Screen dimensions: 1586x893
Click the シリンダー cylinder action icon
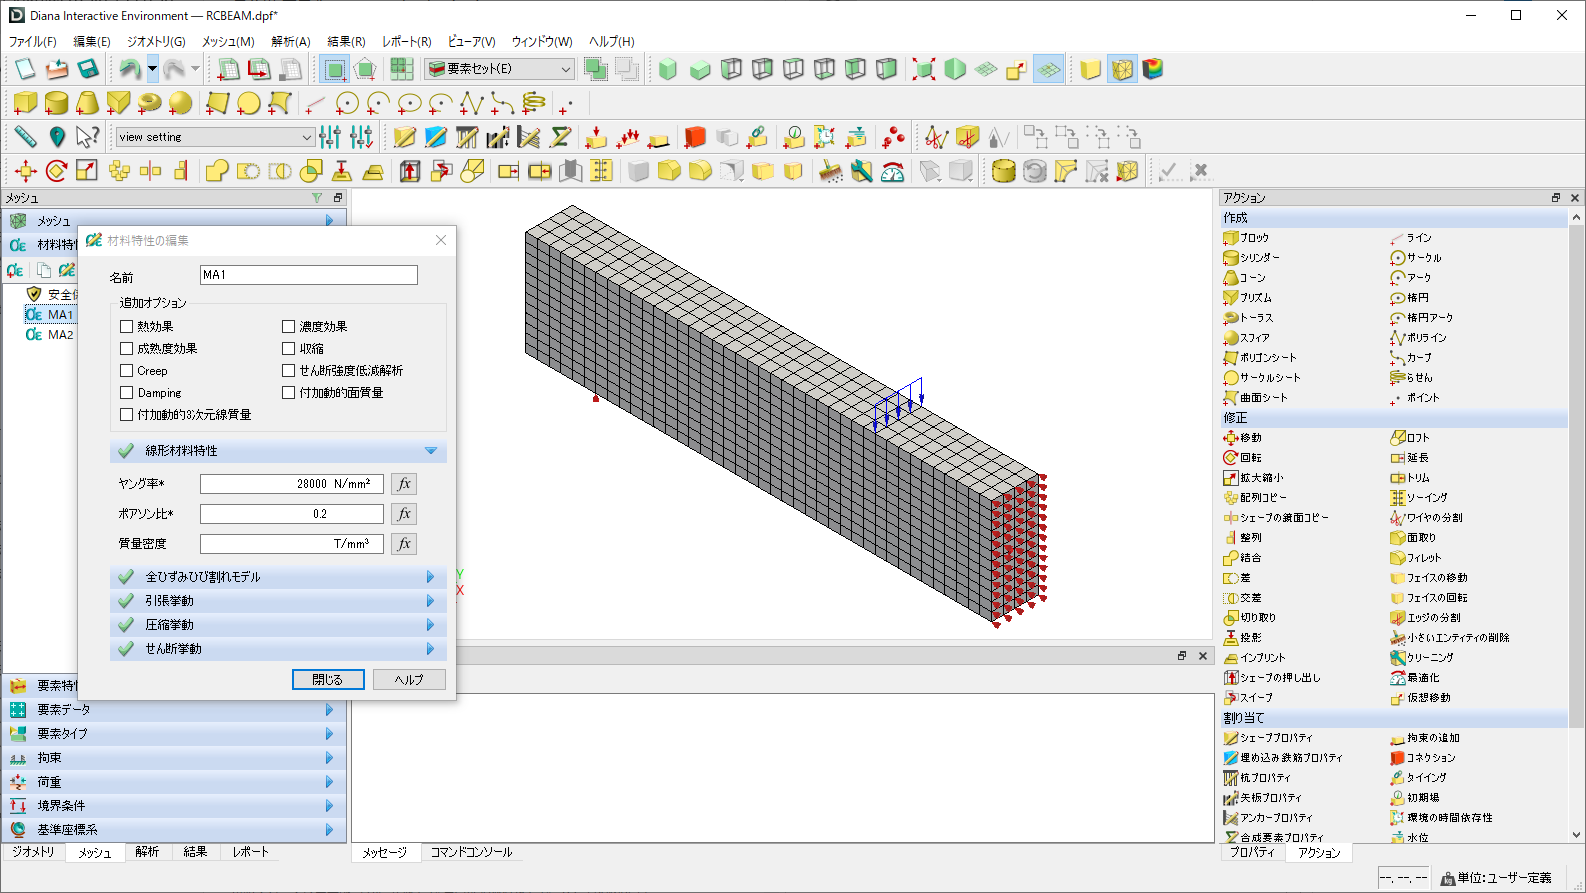(x=1231, y=258)
